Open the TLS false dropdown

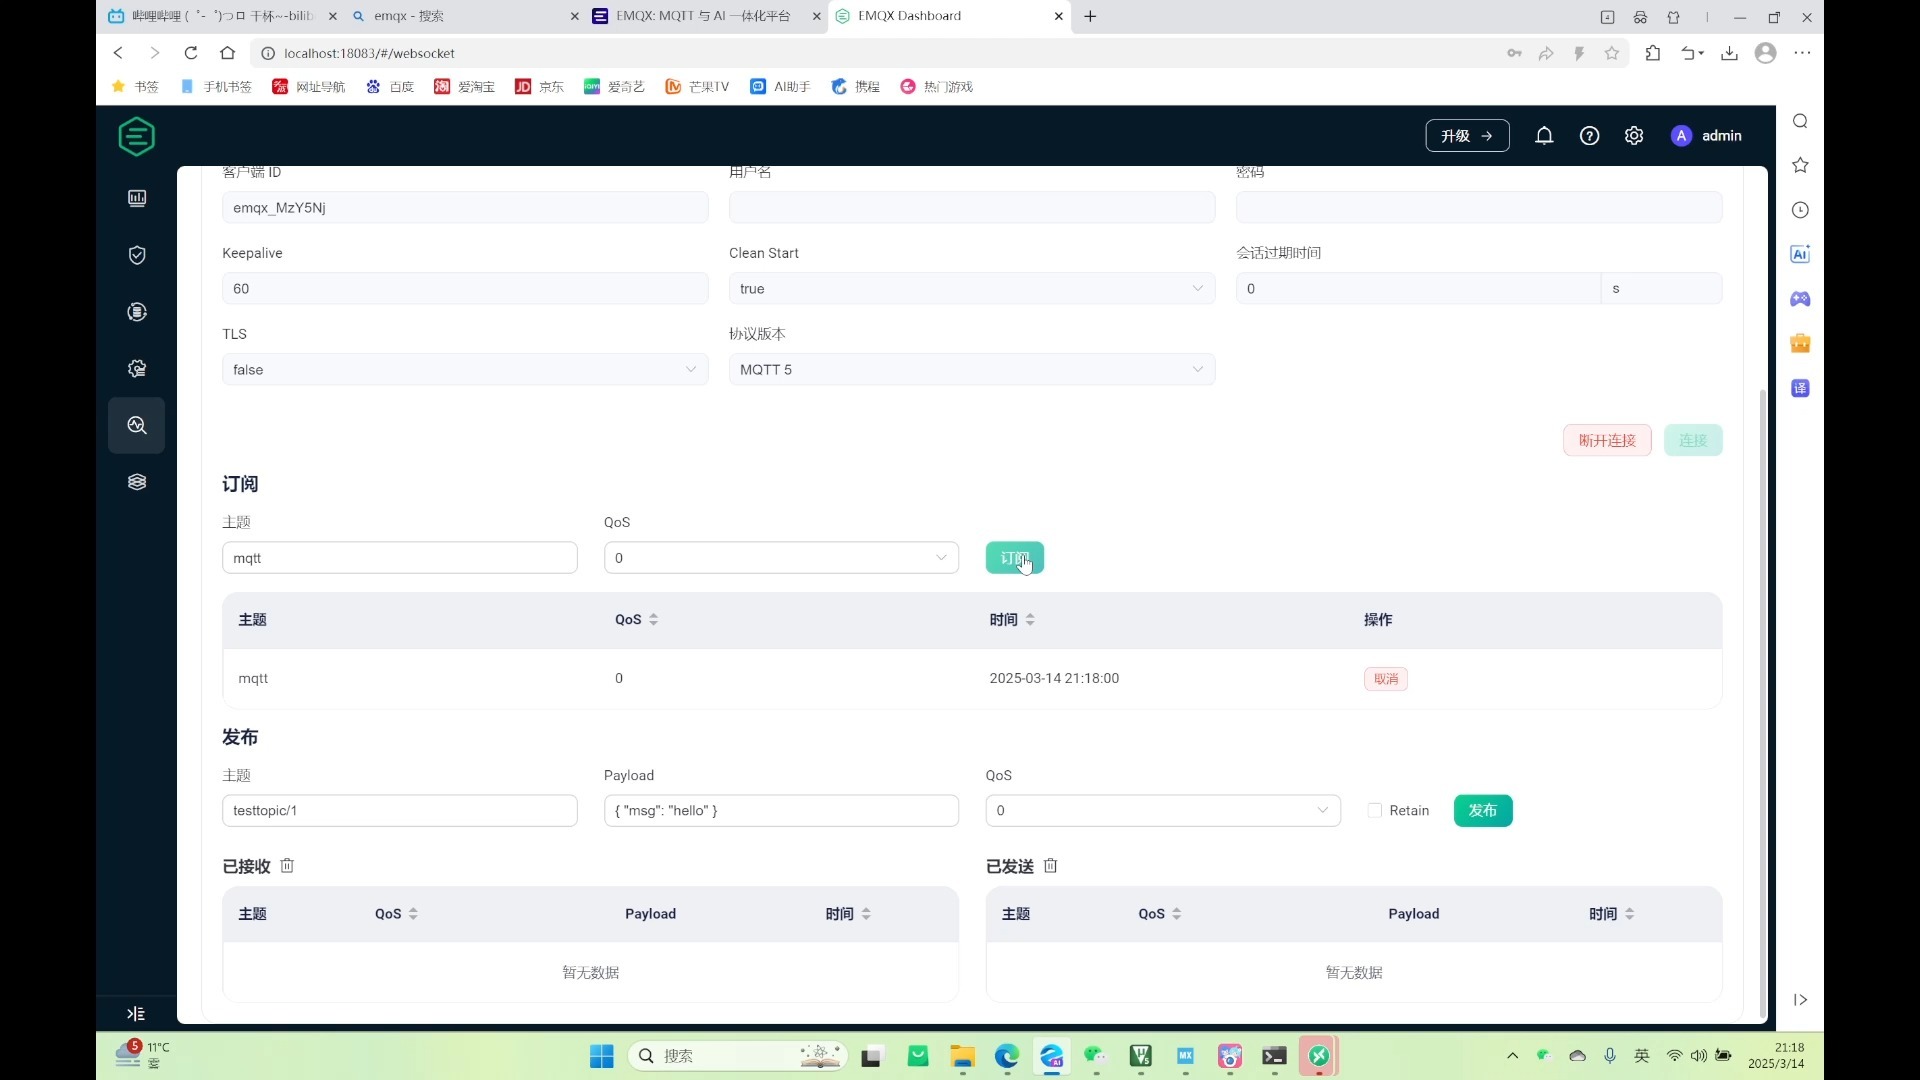tap(465, 370)
